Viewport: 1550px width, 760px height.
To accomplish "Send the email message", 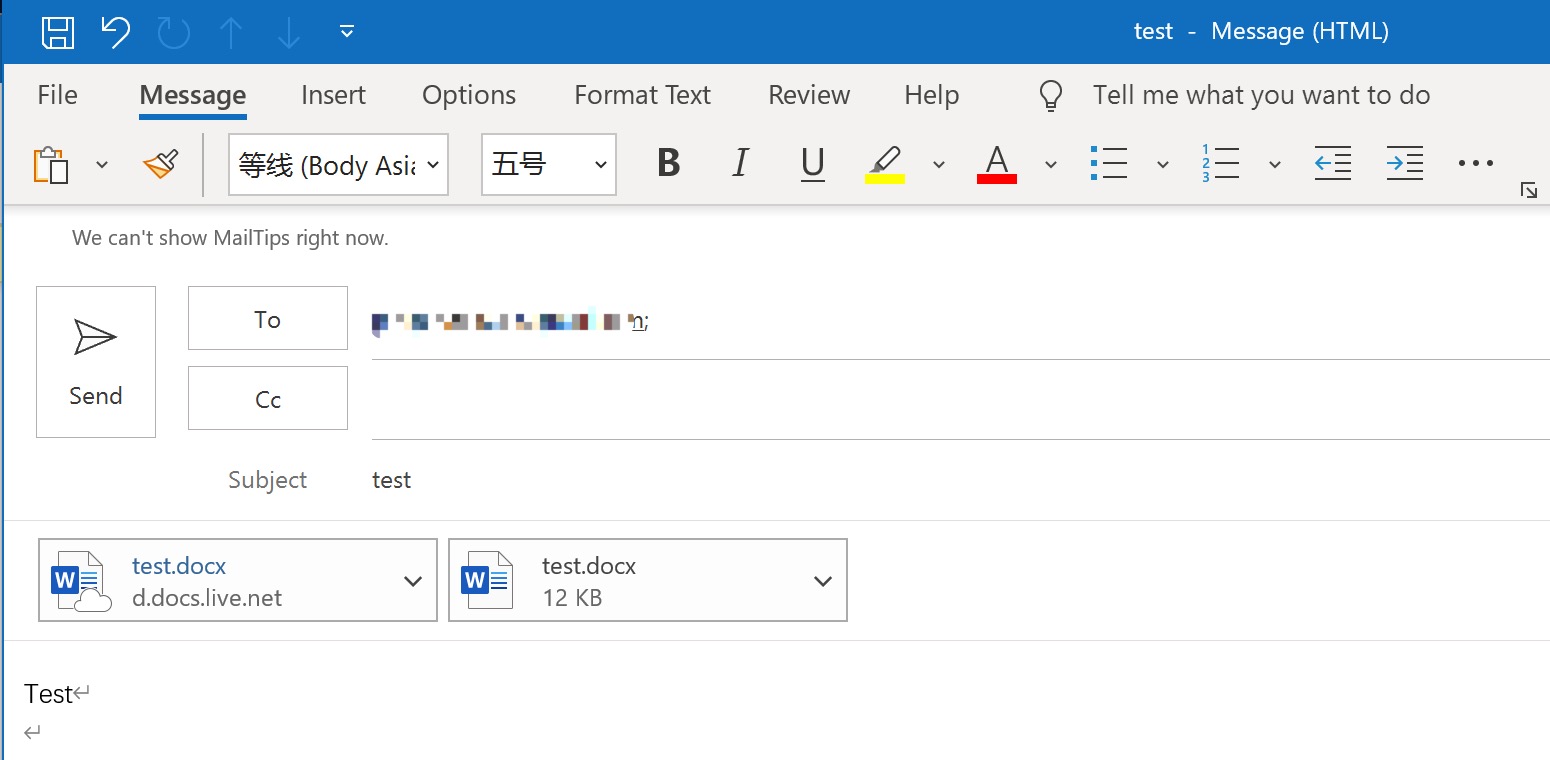I will tap(96, 362).
